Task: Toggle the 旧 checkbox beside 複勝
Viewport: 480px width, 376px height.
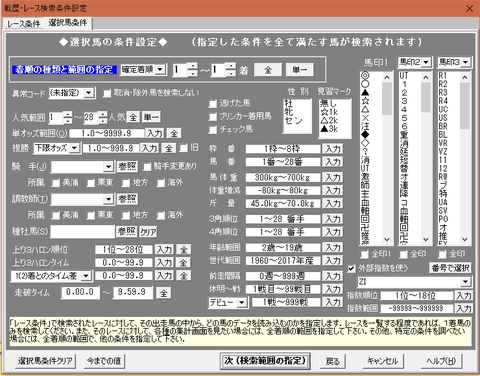Action: [x=183, y=148]
